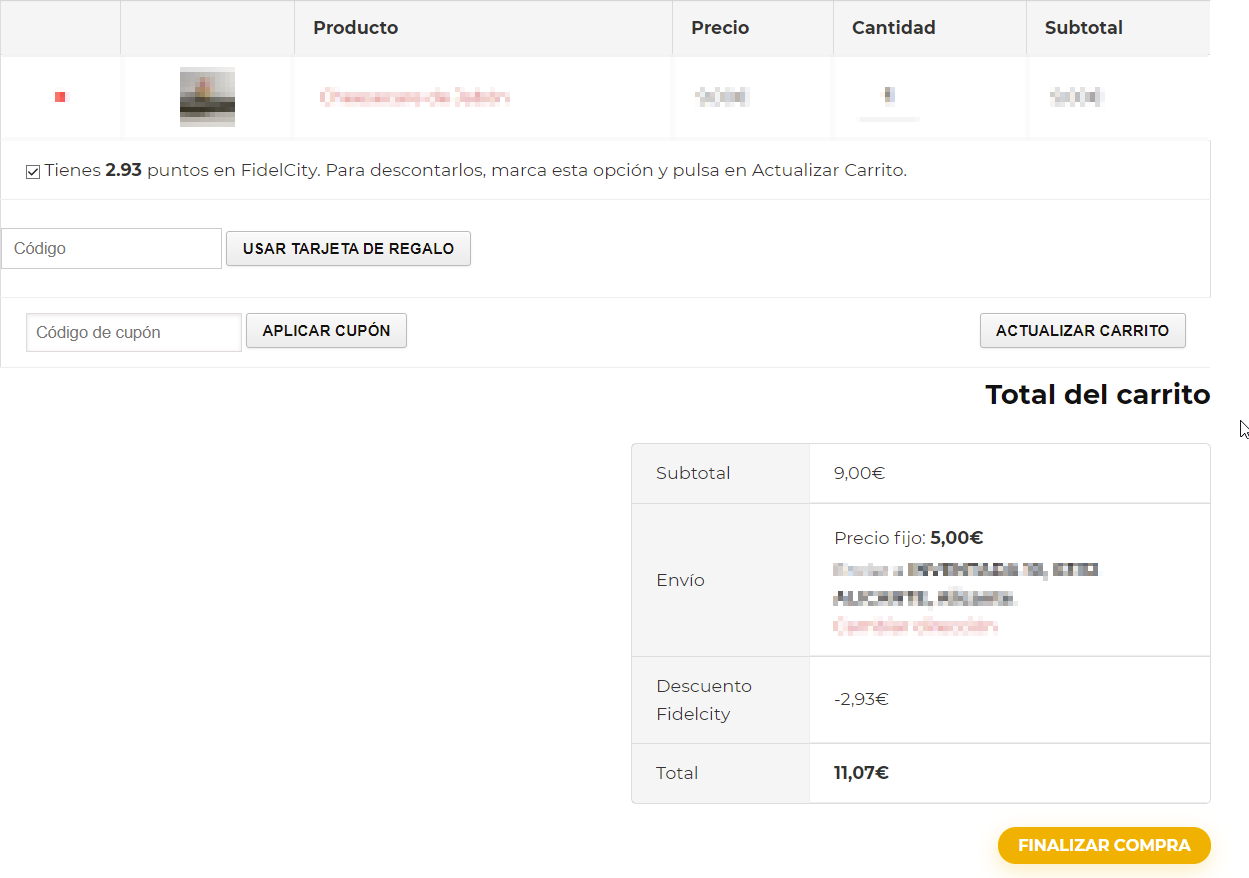The width and height of the screenshot is (1249, 878).
Task: Click the Subtotal column header in cart table
Action: pyautogui.click(x=1083, y=28)
